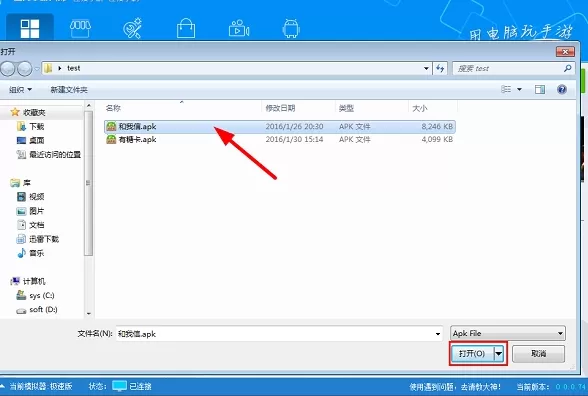Click the navigation pane scroll up arrow
This screenshot has width=588, height=396.
tap(89, 105)
